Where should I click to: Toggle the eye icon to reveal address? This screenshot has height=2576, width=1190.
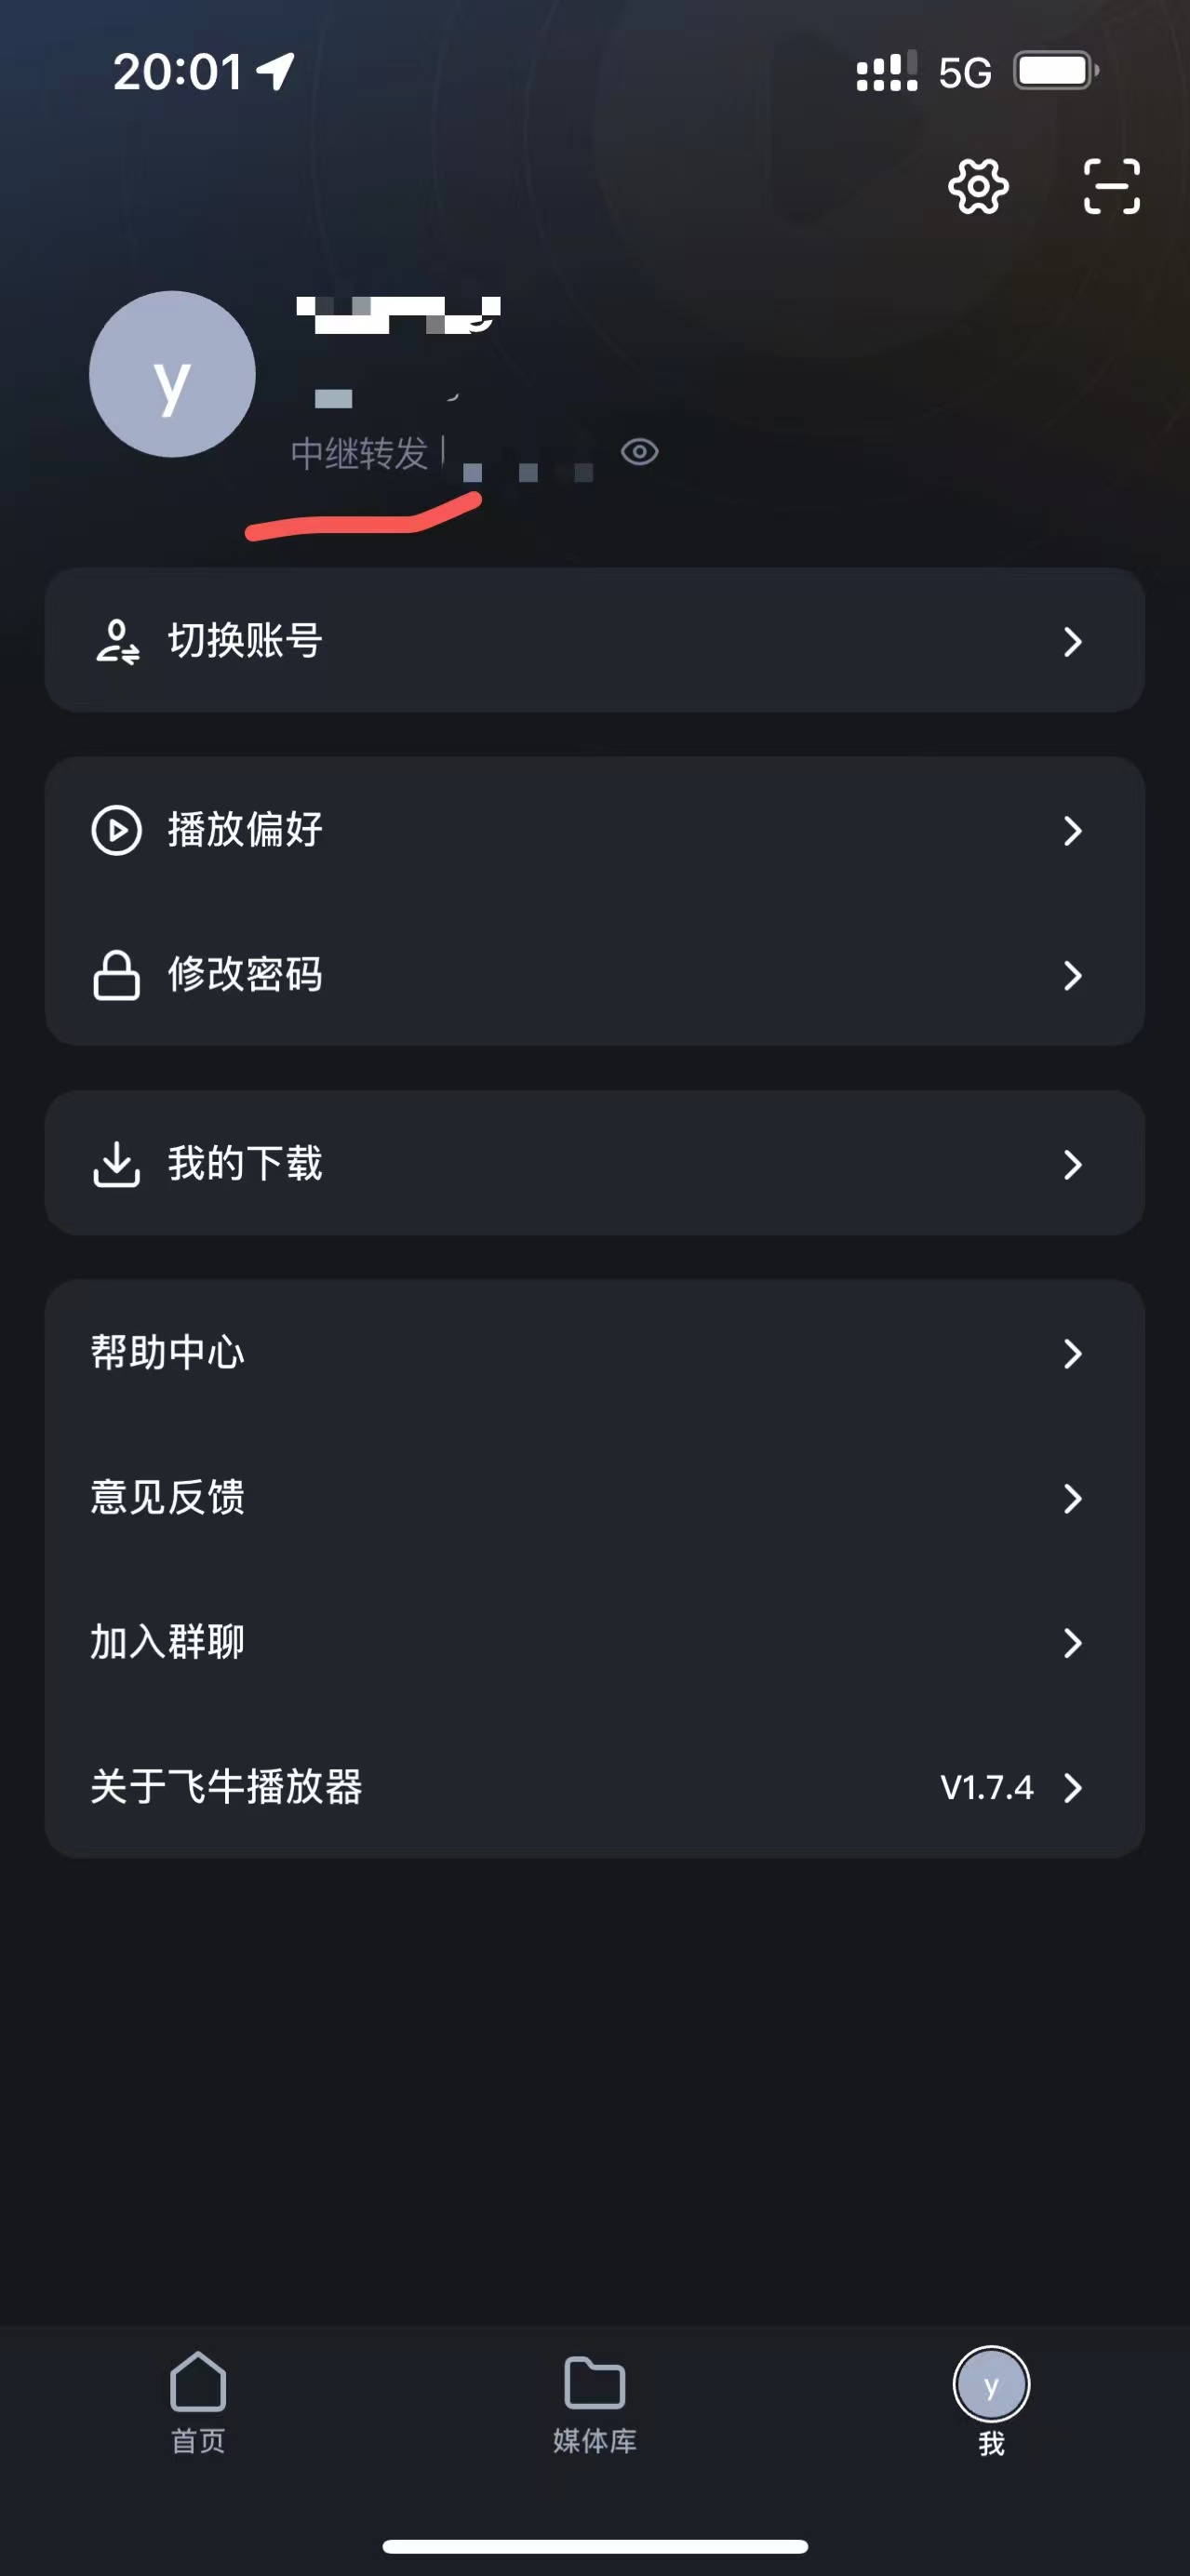click(x=639, y=452)
